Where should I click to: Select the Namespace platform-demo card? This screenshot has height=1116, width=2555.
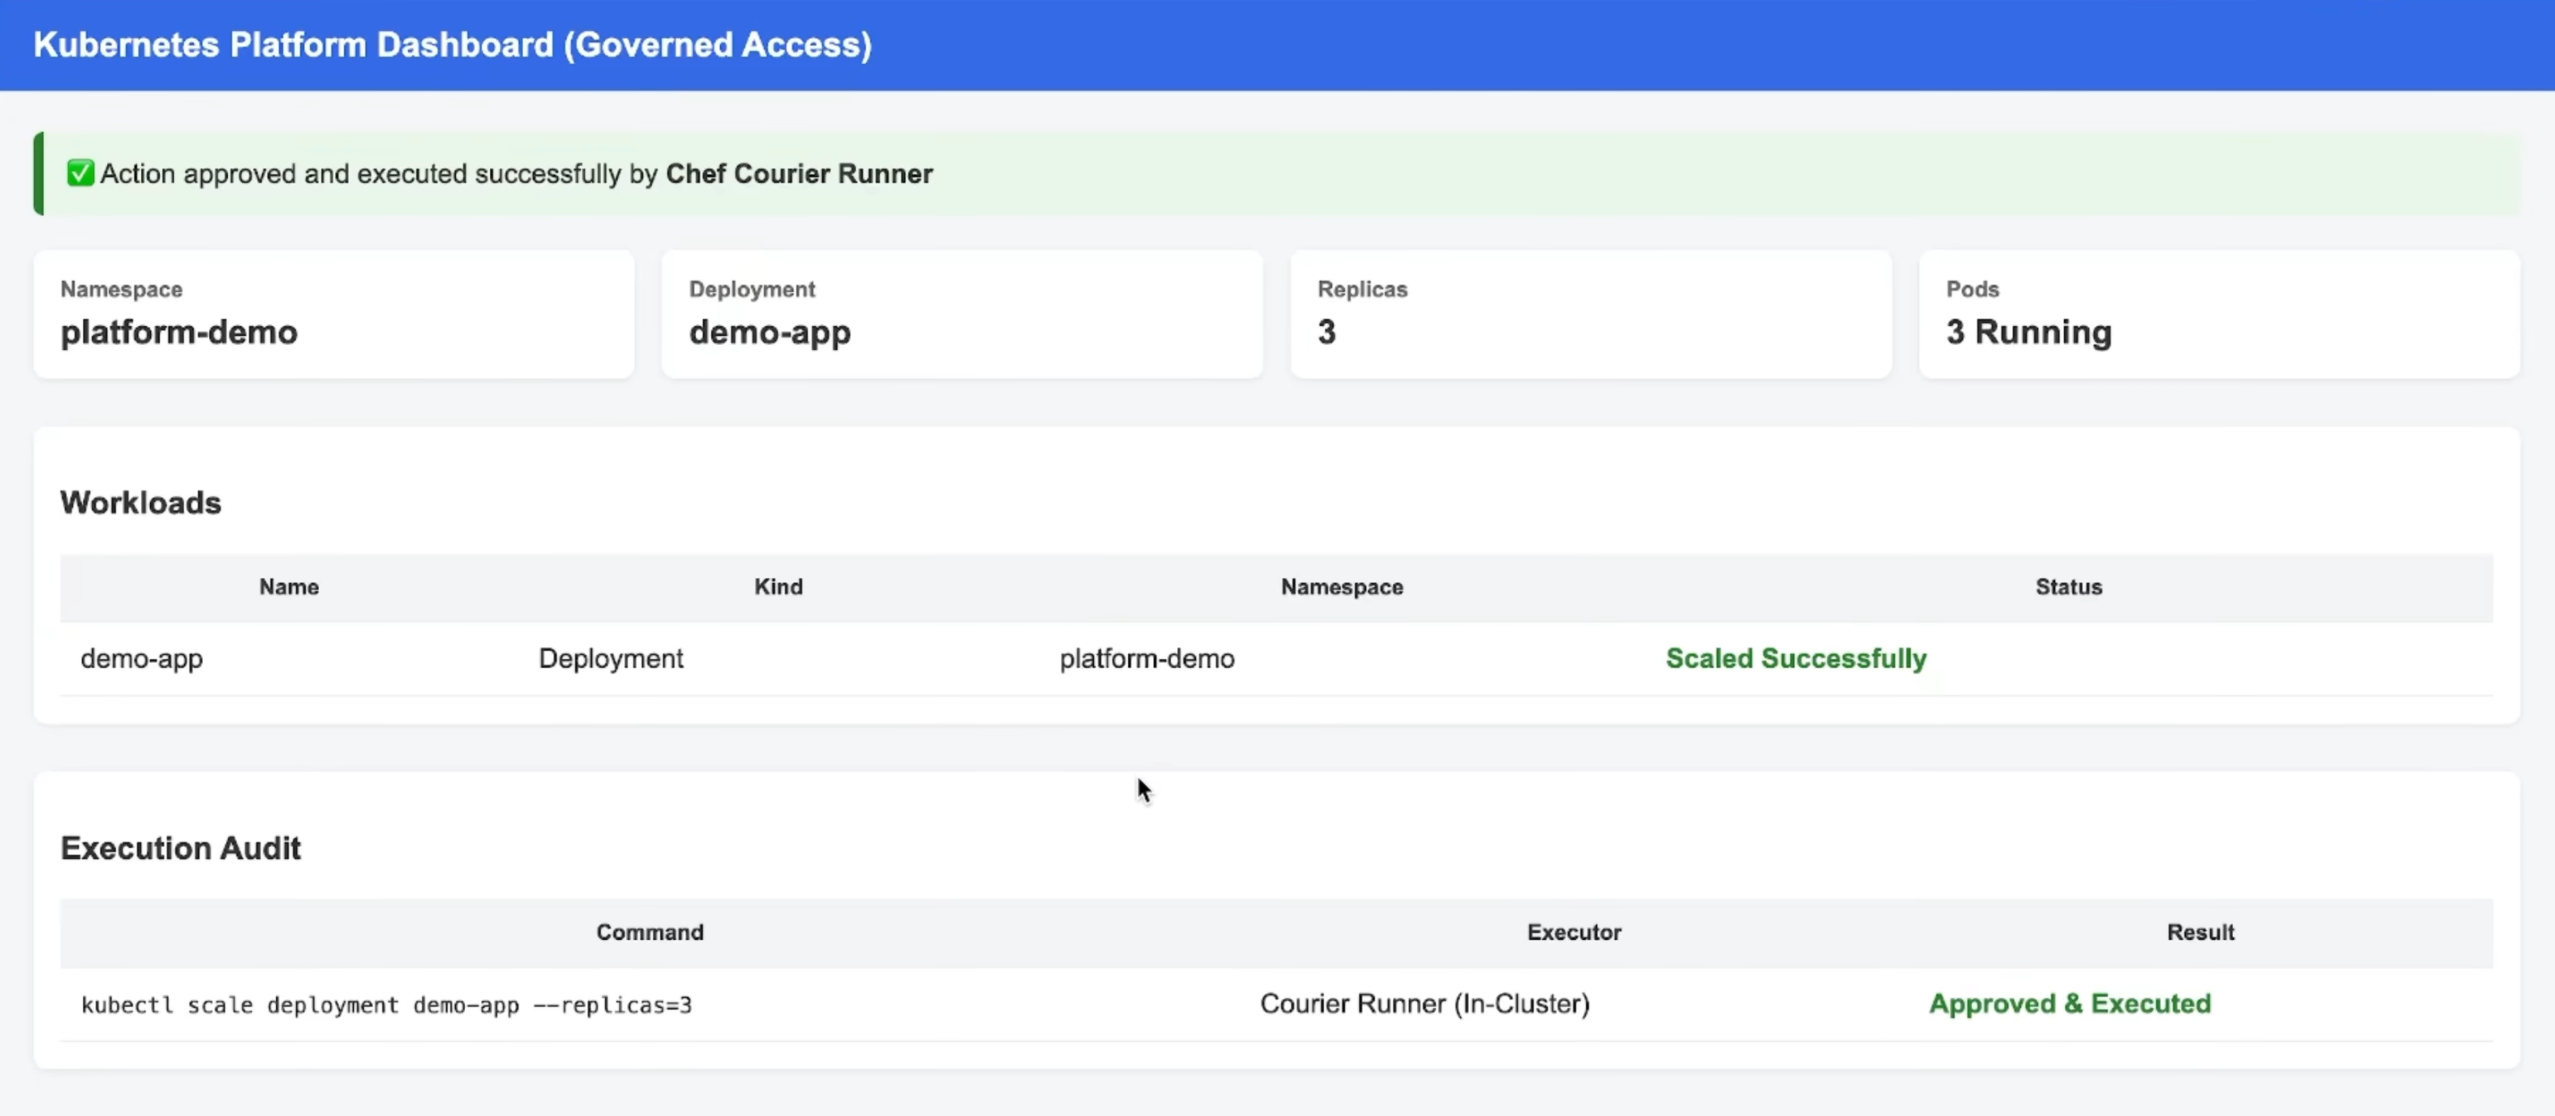coord(333,314)
